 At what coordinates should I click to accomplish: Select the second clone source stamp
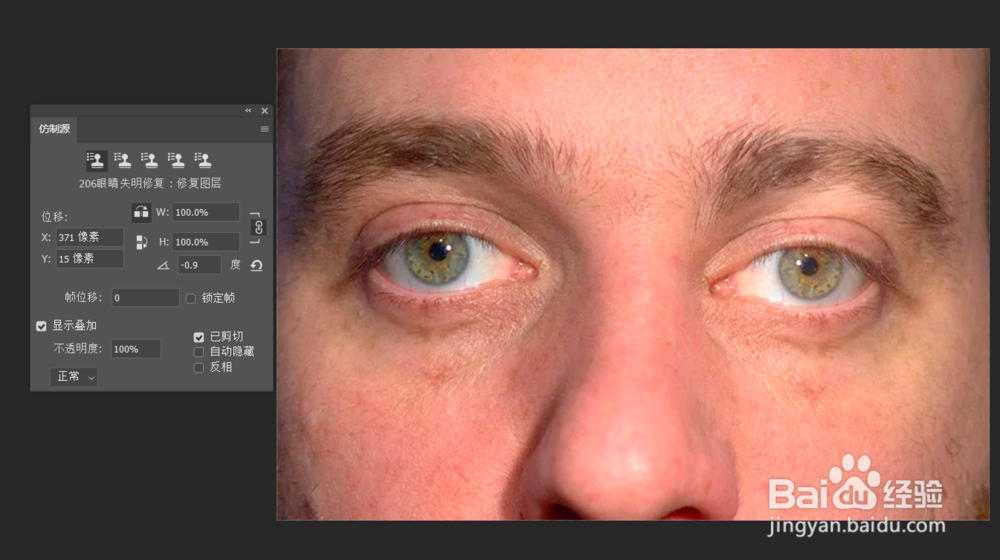122,160
